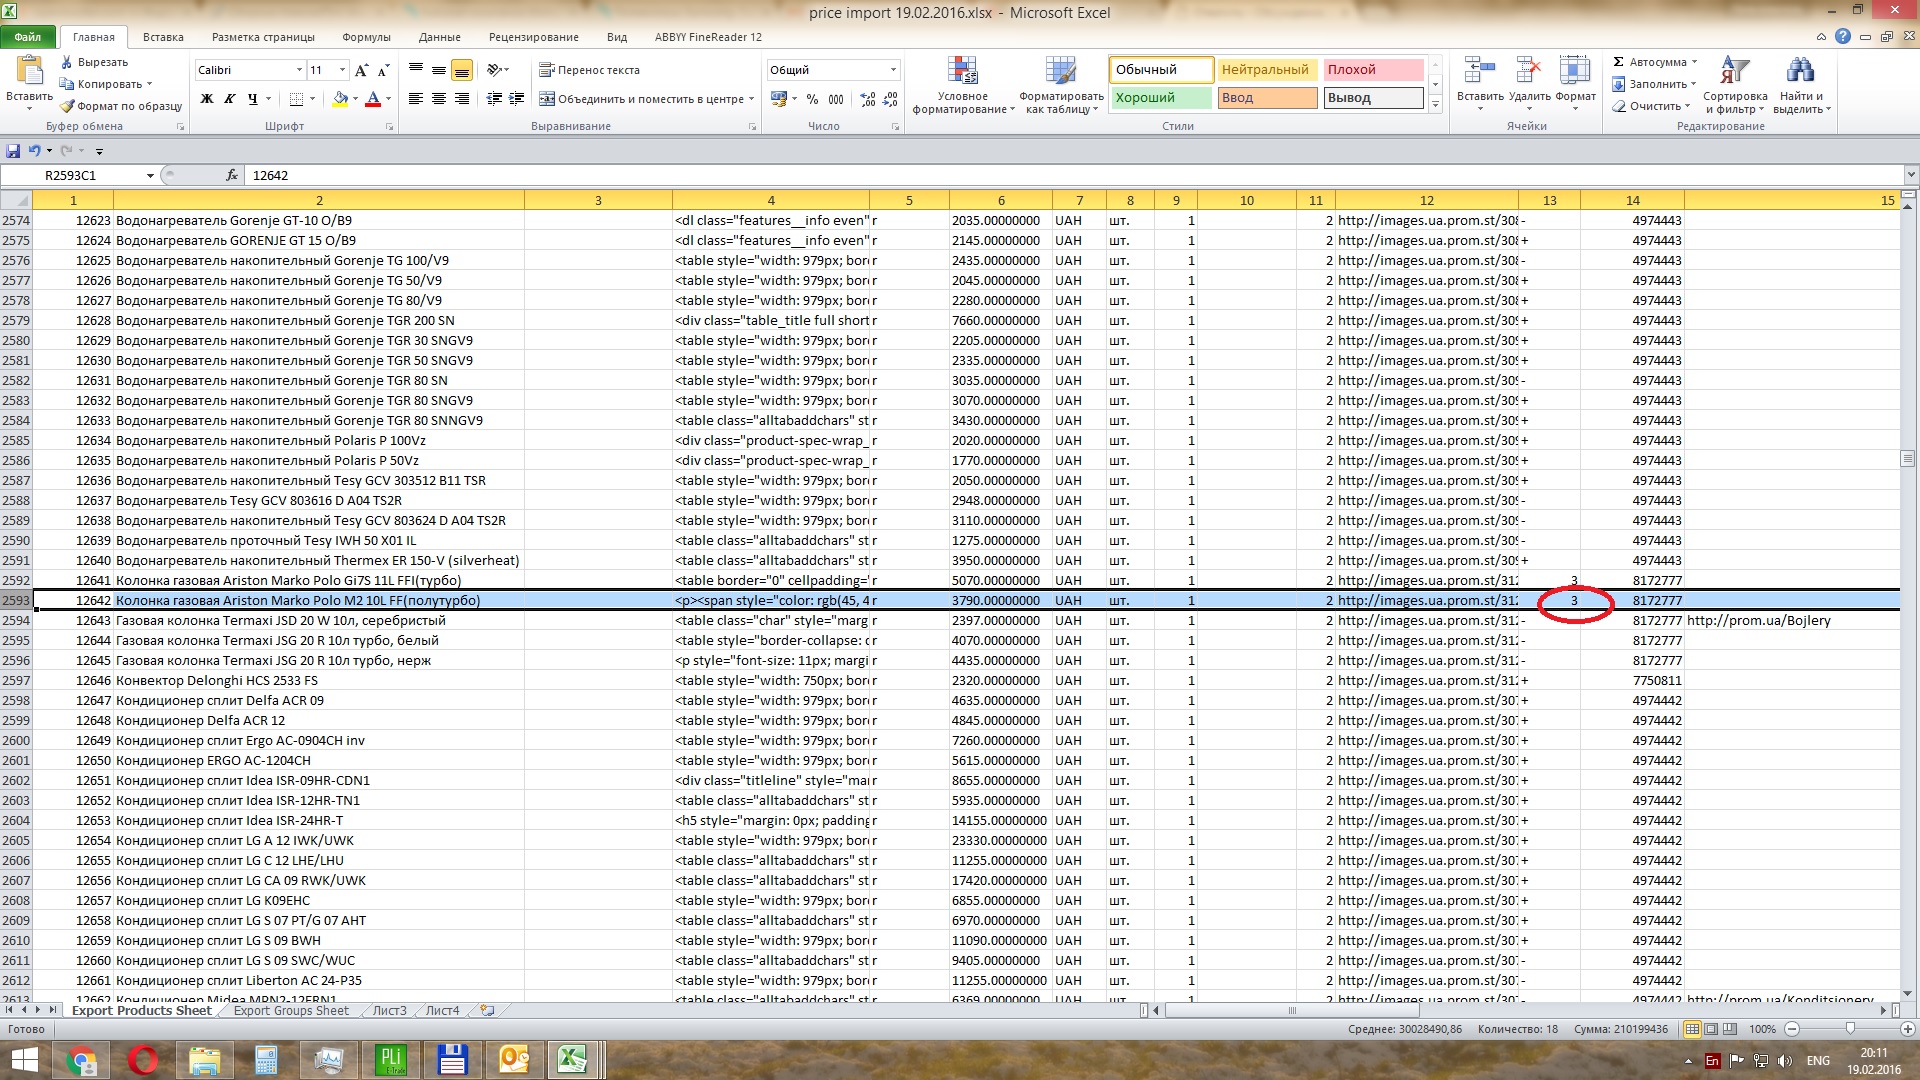Apply the Плохой cell style
The height and width of the screenshot is (1080, 1920).
(1374, 70)
